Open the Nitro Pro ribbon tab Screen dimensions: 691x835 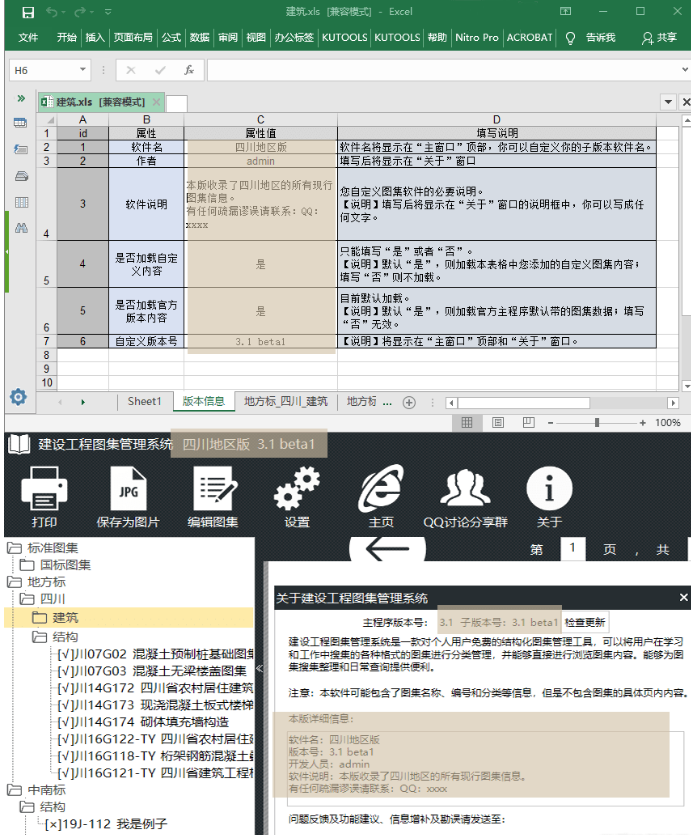coord(477,37)
